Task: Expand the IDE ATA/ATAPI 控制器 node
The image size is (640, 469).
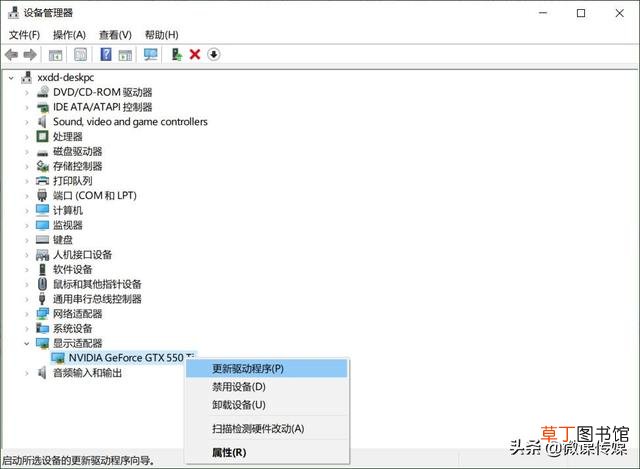Action: pyautogui.click(x=27, y=108)
